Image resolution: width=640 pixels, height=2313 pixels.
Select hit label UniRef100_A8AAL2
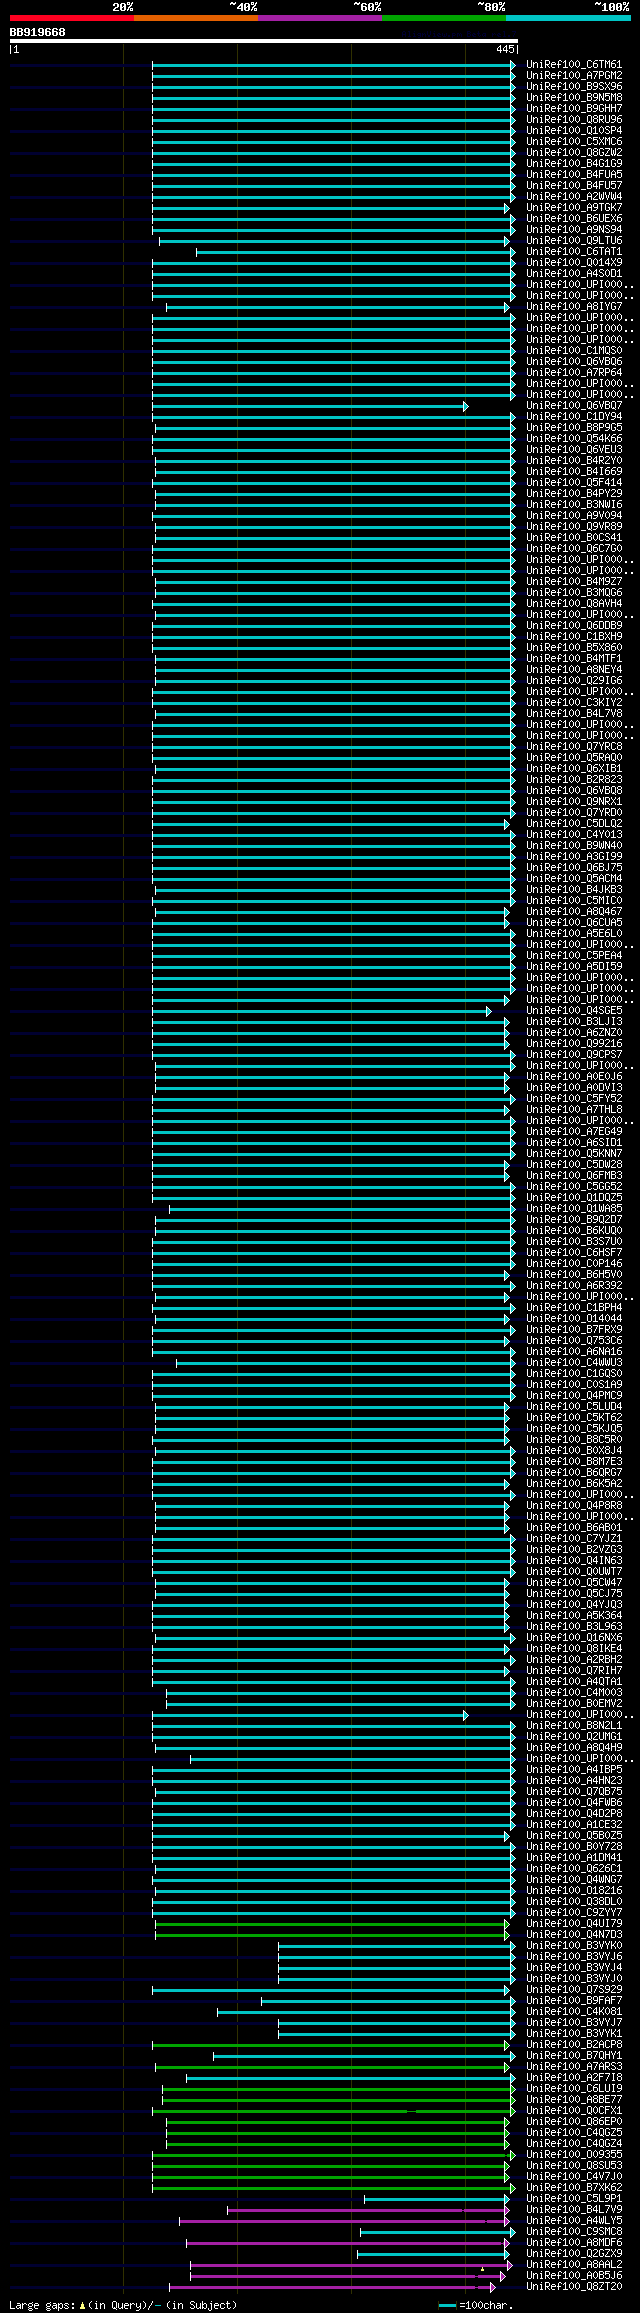click(574, 2265)
